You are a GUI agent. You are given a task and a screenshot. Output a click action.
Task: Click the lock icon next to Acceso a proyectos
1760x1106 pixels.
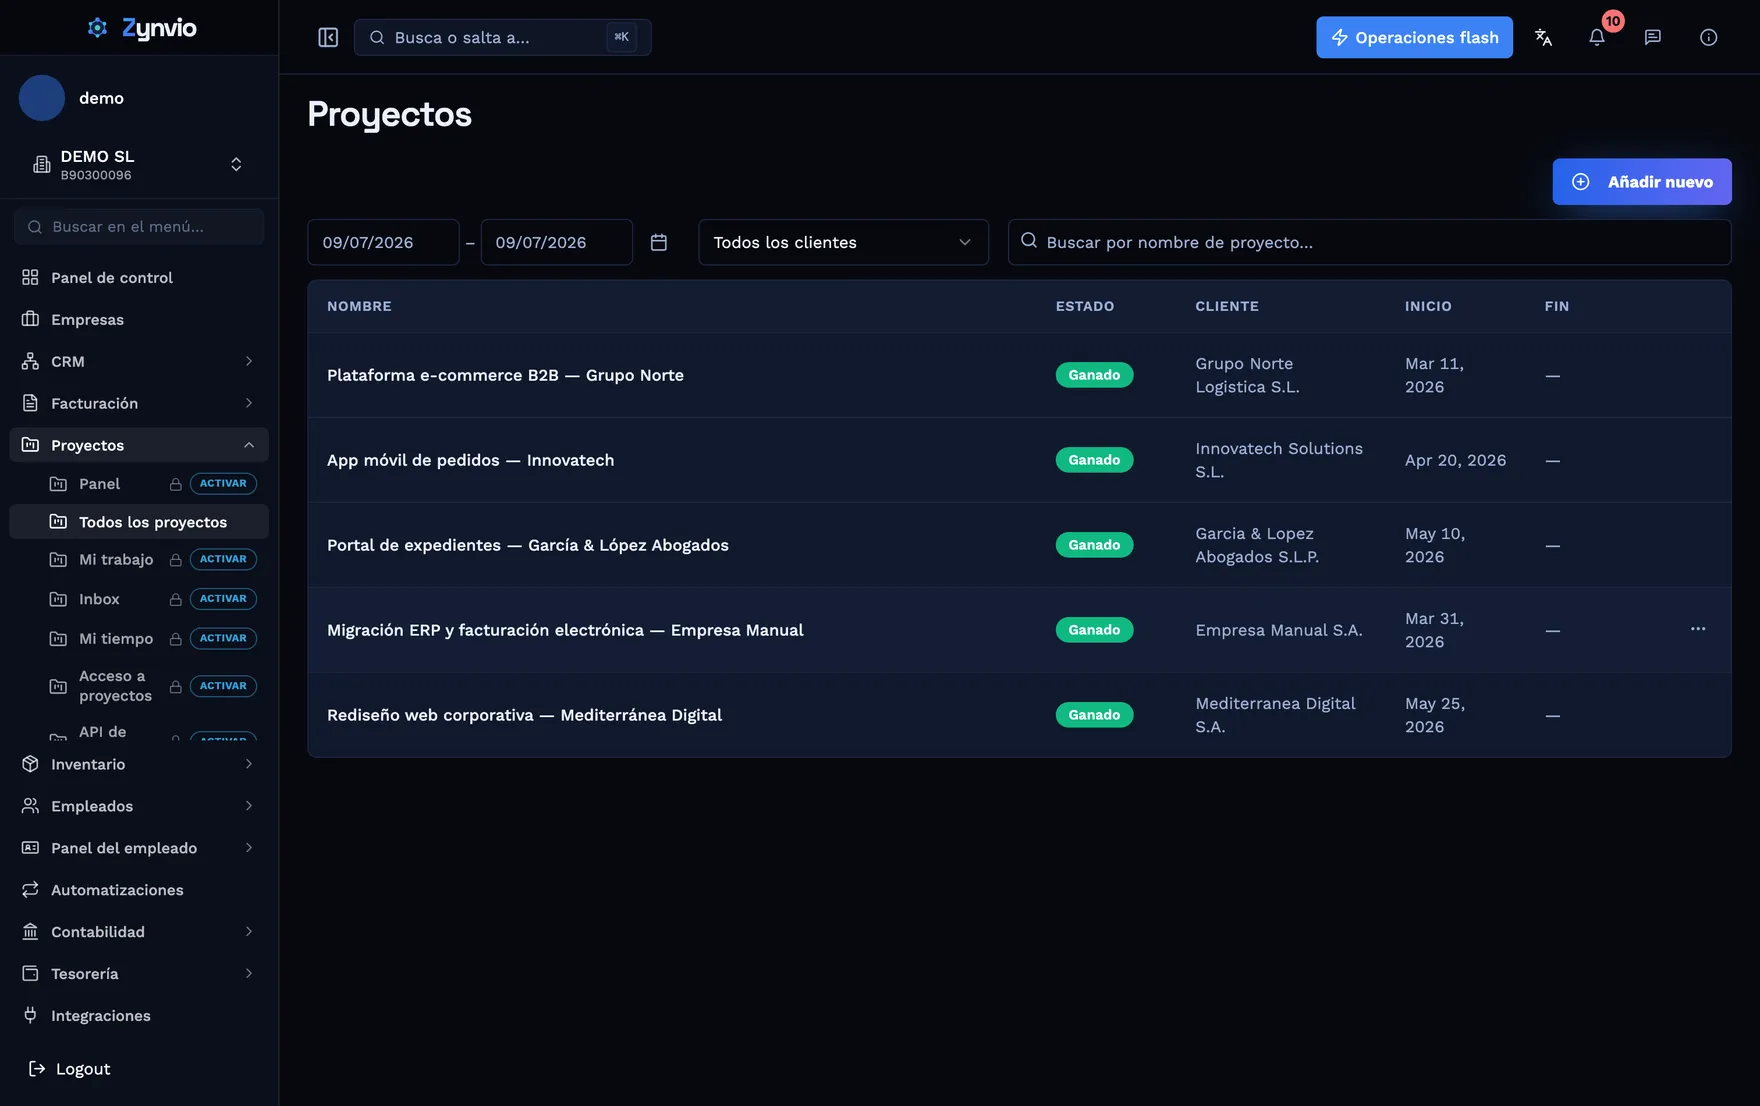pos(175,687)
